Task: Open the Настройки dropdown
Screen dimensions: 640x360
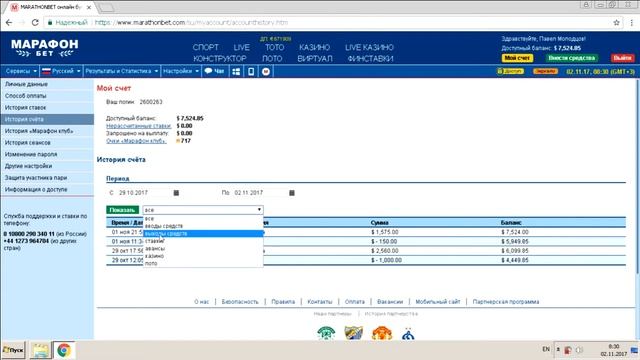Action: [181, 71]
